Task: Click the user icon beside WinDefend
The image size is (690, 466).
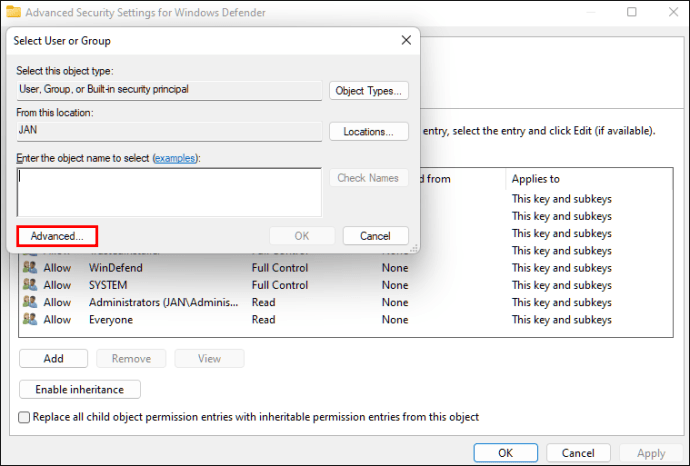Action: tap(28, 268)
